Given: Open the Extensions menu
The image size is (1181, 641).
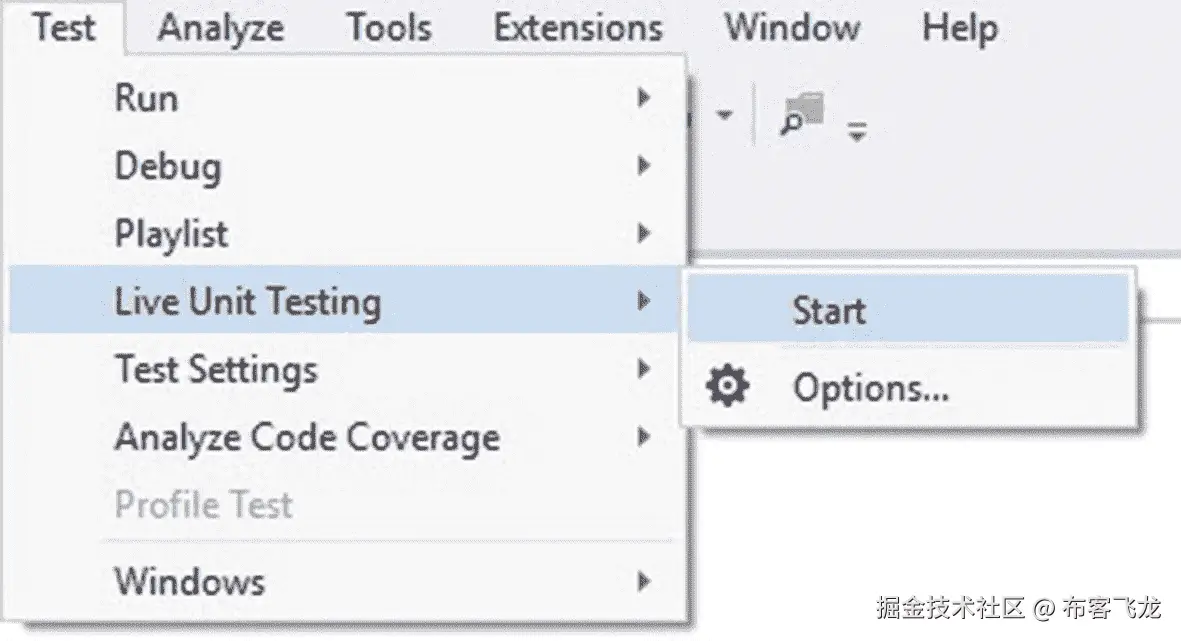Looking at the screenshot, I should pyautogui.click(x=578, y=27).
